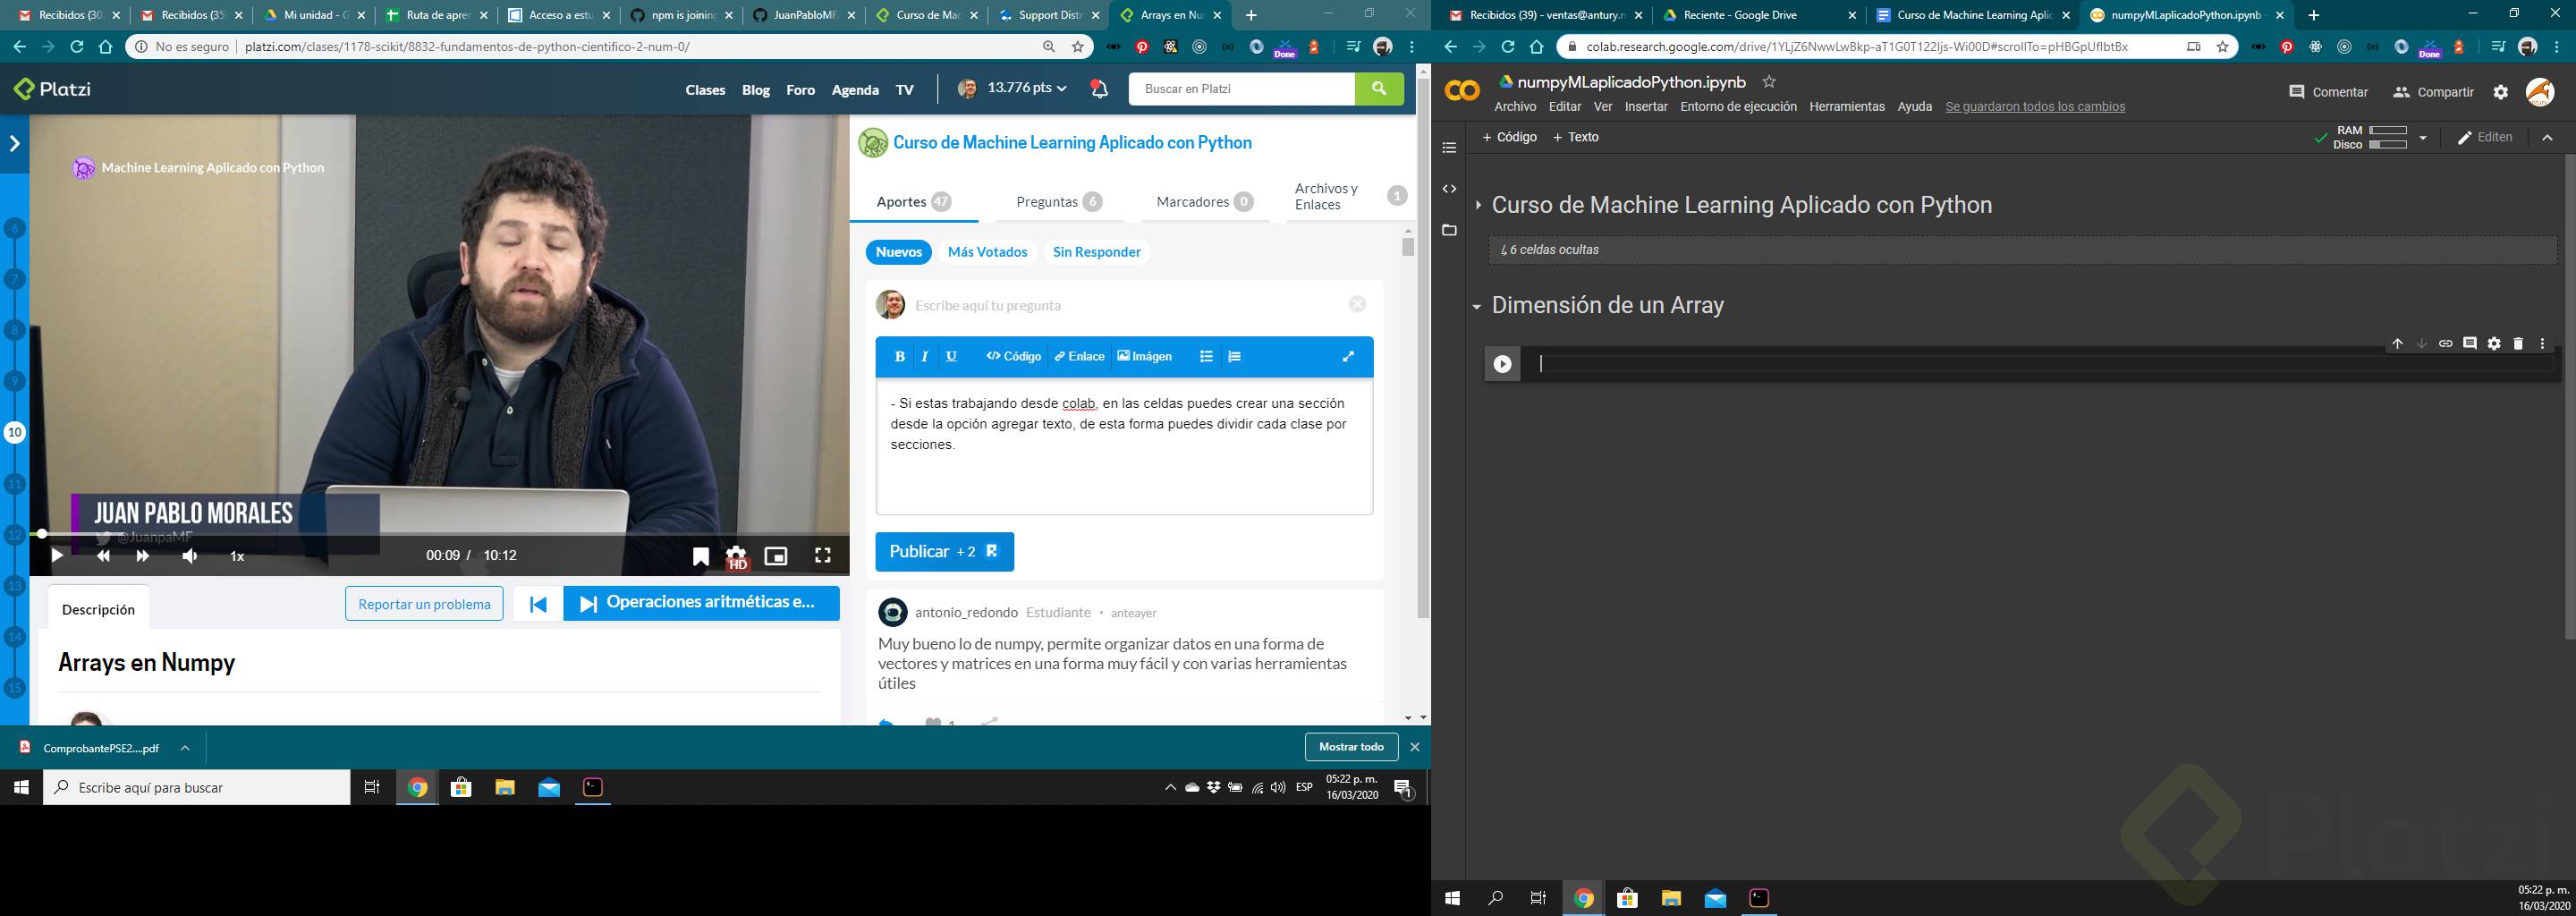
Task: Insert a numbered list in the comment editor
Action: tap(1235, 356)
